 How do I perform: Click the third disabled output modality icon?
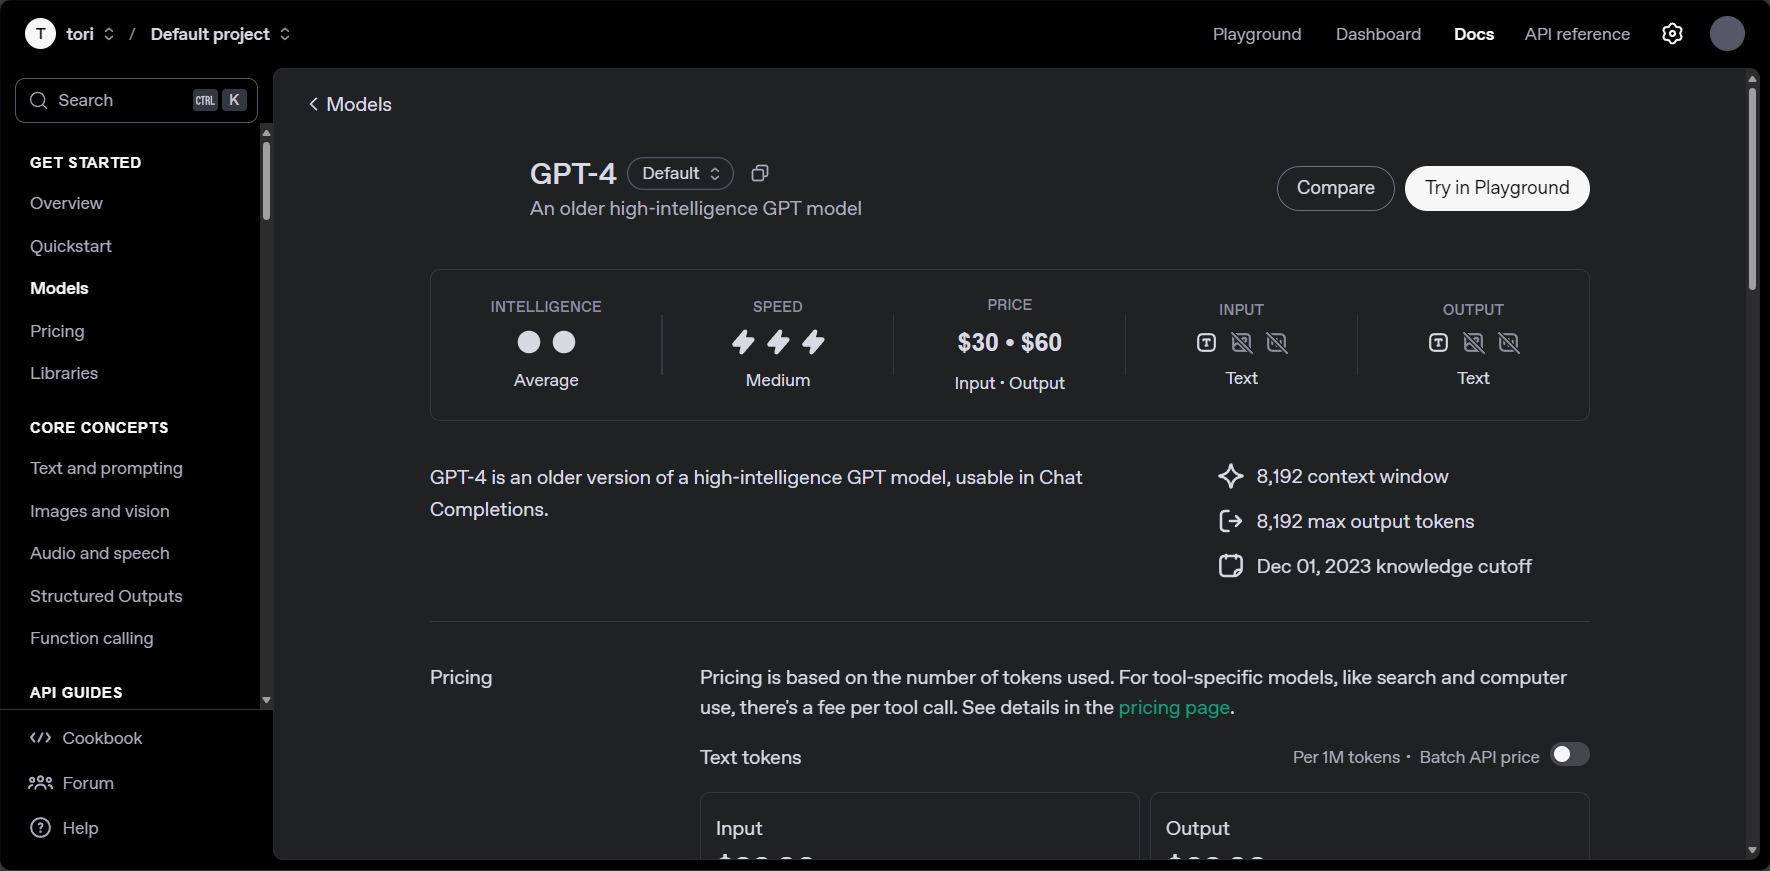1509,343
